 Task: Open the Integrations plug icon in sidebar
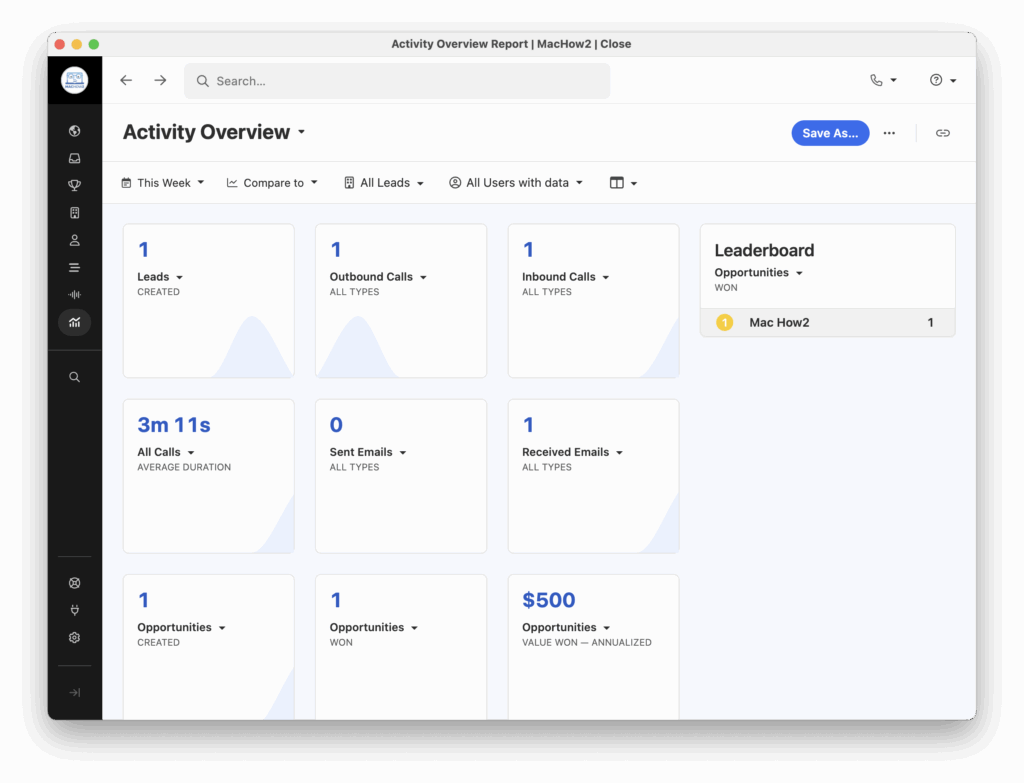point(75,610)
